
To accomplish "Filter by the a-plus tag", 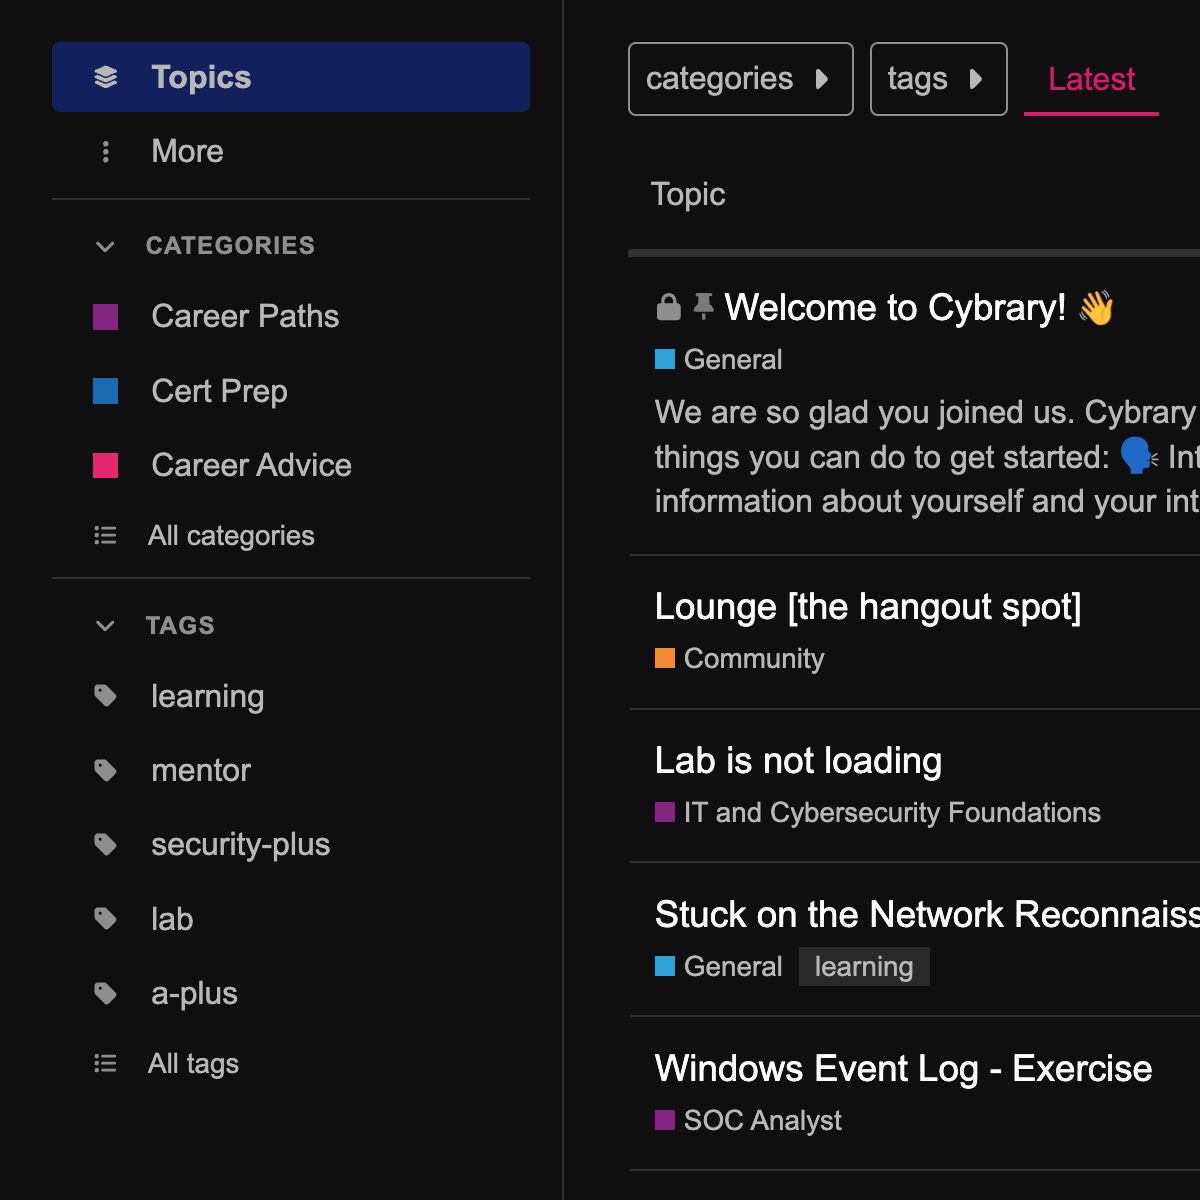I will click(x=291, y=994).
